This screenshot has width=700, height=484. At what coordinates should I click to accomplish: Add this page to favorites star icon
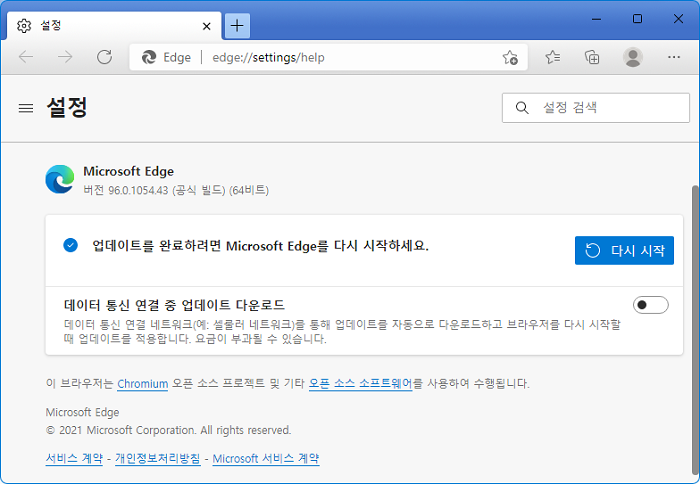pyautogui.click(x=510, y=57)
